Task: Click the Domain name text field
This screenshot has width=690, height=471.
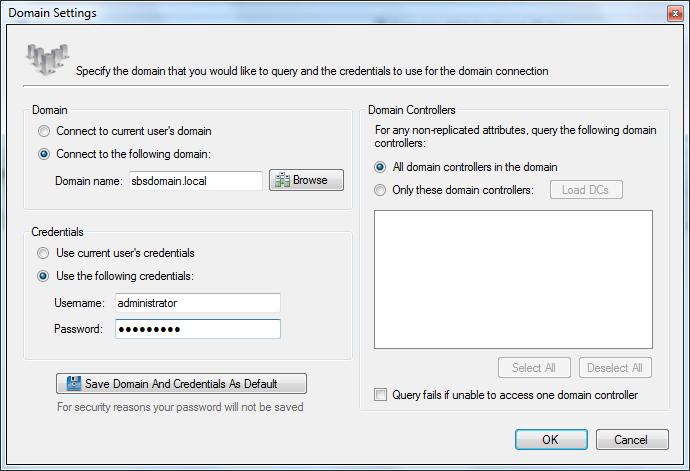Action: [195, 180]
